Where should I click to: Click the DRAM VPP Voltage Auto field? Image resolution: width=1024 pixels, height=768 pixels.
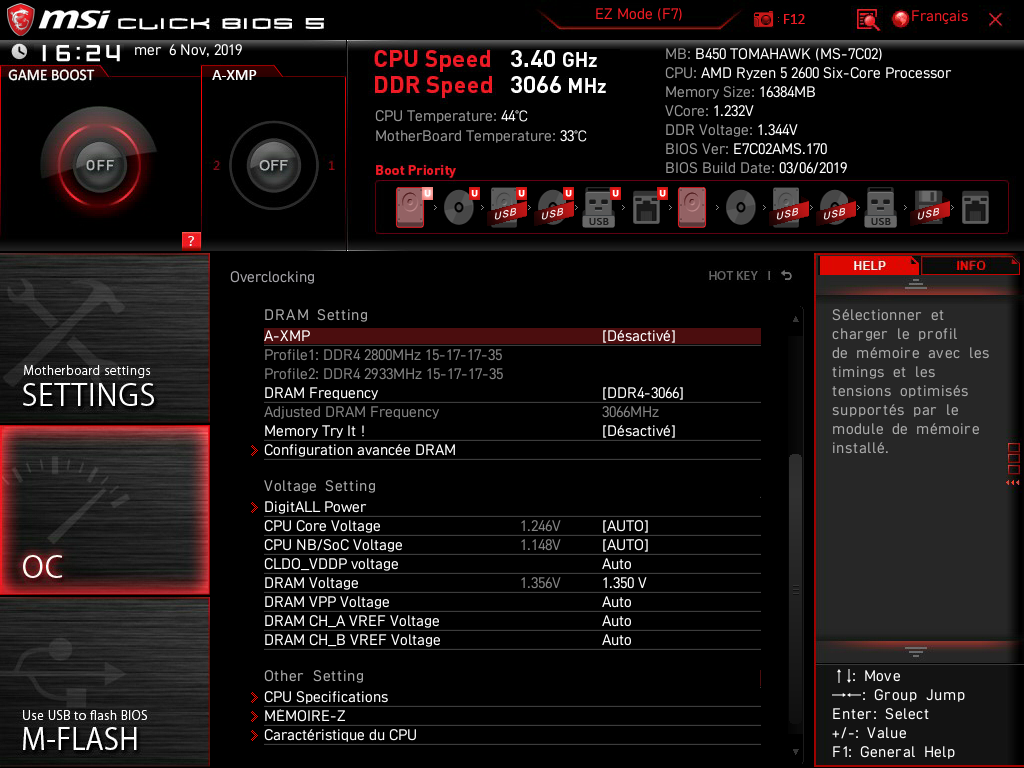616,602
